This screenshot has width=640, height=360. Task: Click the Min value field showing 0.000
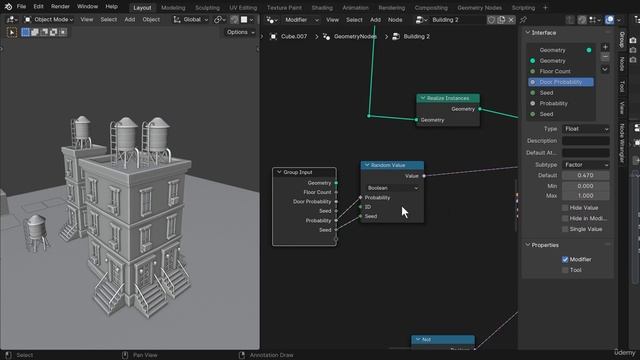click(586, 186)
